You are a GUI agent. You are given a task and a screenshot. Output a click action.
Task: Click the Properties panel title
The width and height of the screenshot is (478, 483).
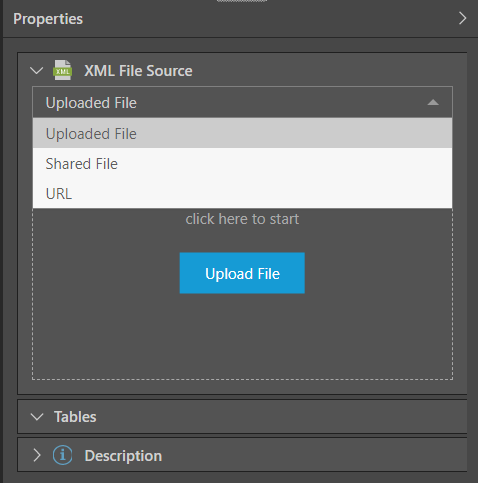pos(48,19)
